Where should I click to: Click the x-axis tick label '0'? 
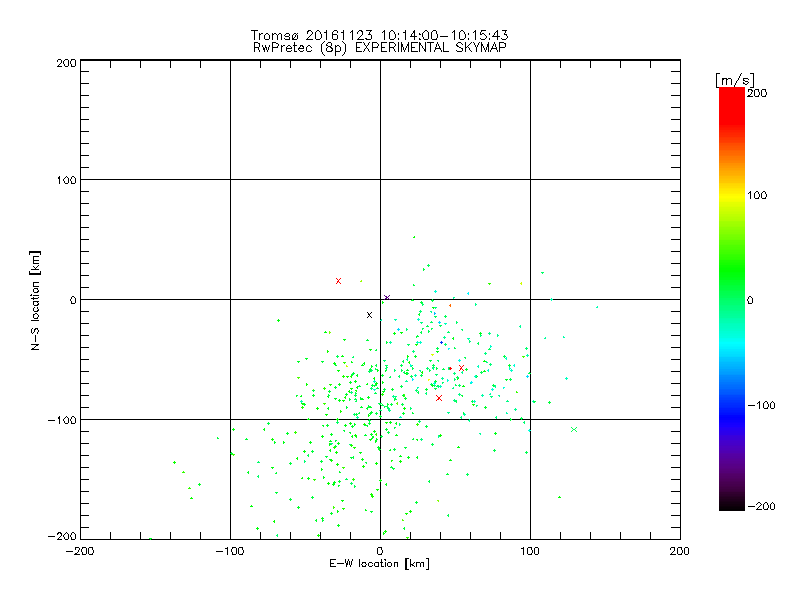pos(380,552)
